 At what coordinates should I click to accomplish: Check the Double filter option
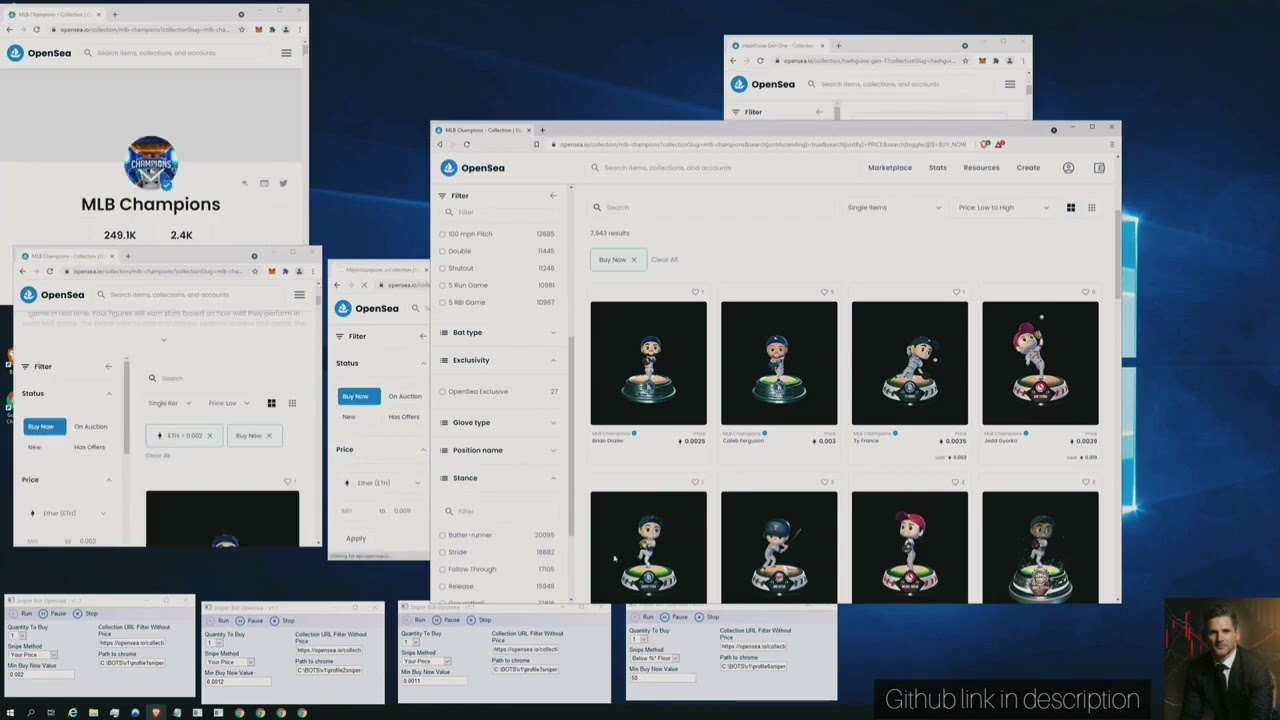click(442, 251)
